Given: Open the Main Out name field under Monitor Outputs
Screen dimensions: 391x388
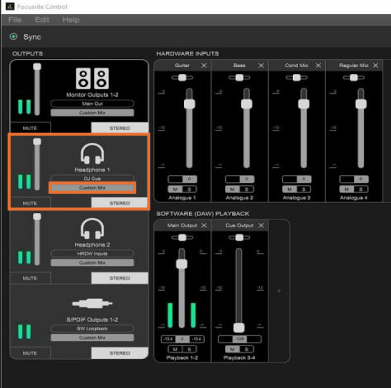Looking at the screenshot, I should (92, 104).
